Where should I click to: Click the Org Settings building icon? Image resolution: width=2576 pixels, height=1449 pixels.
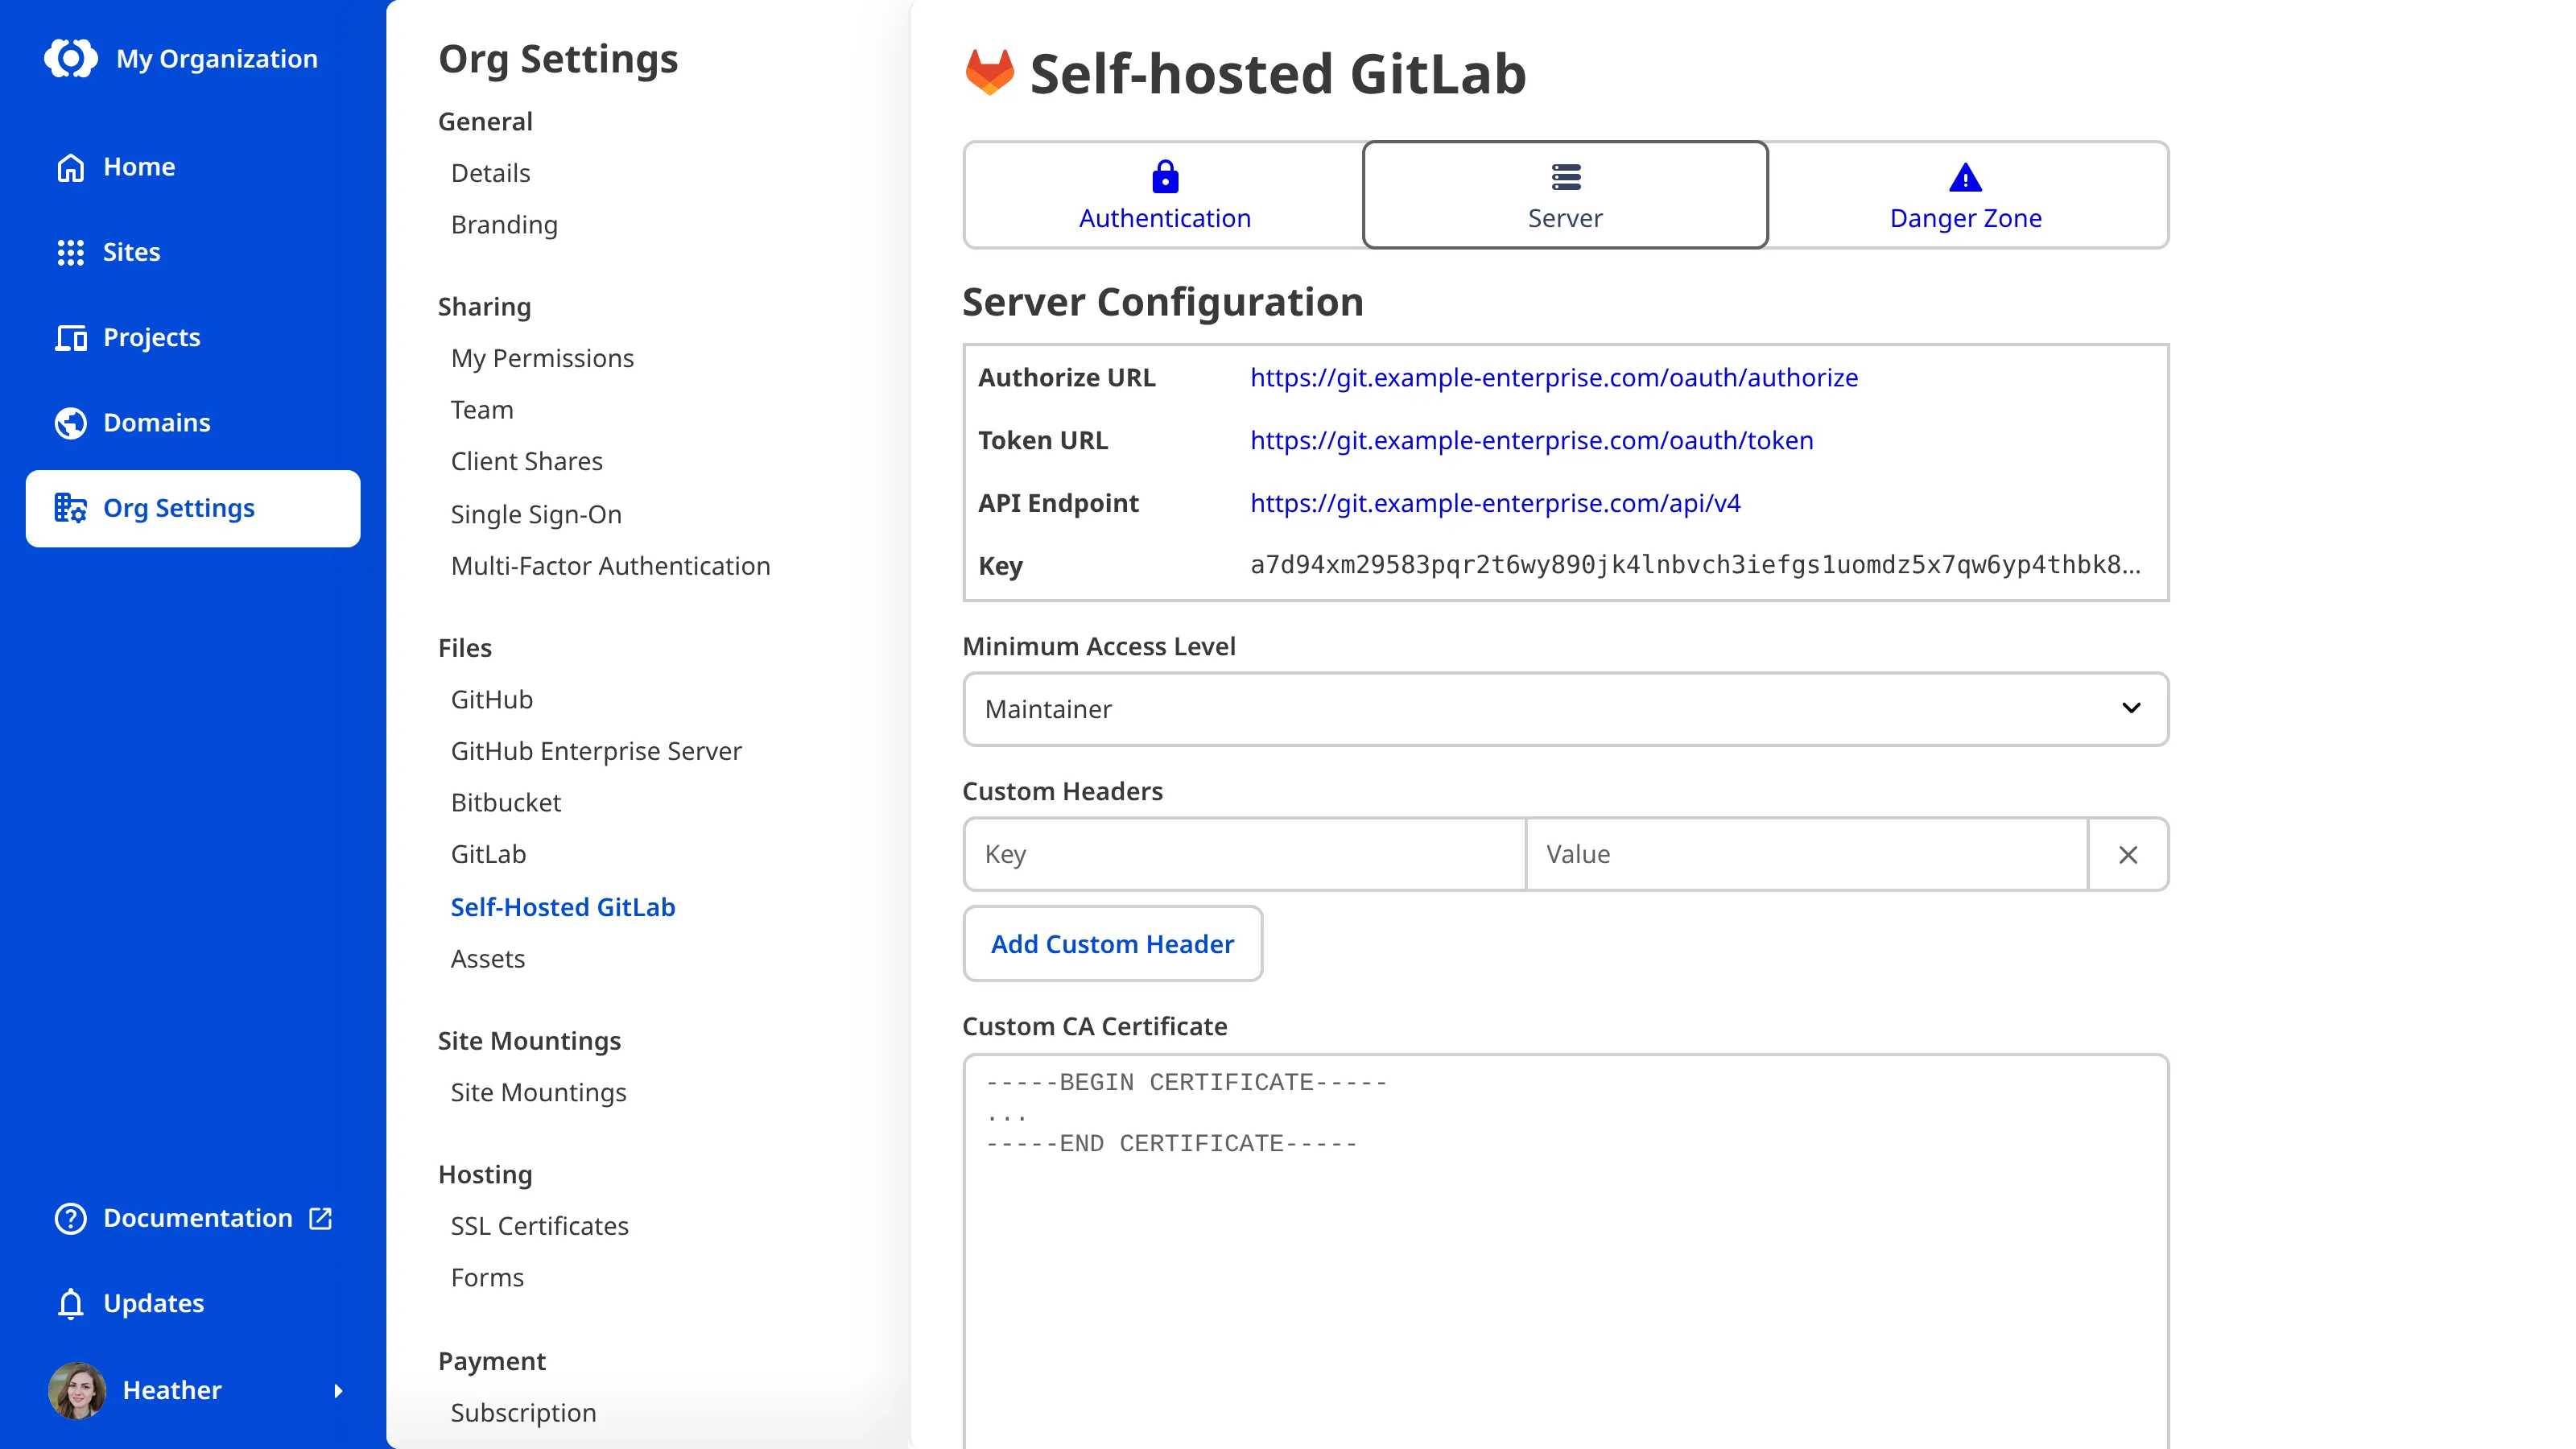[70, 508]
